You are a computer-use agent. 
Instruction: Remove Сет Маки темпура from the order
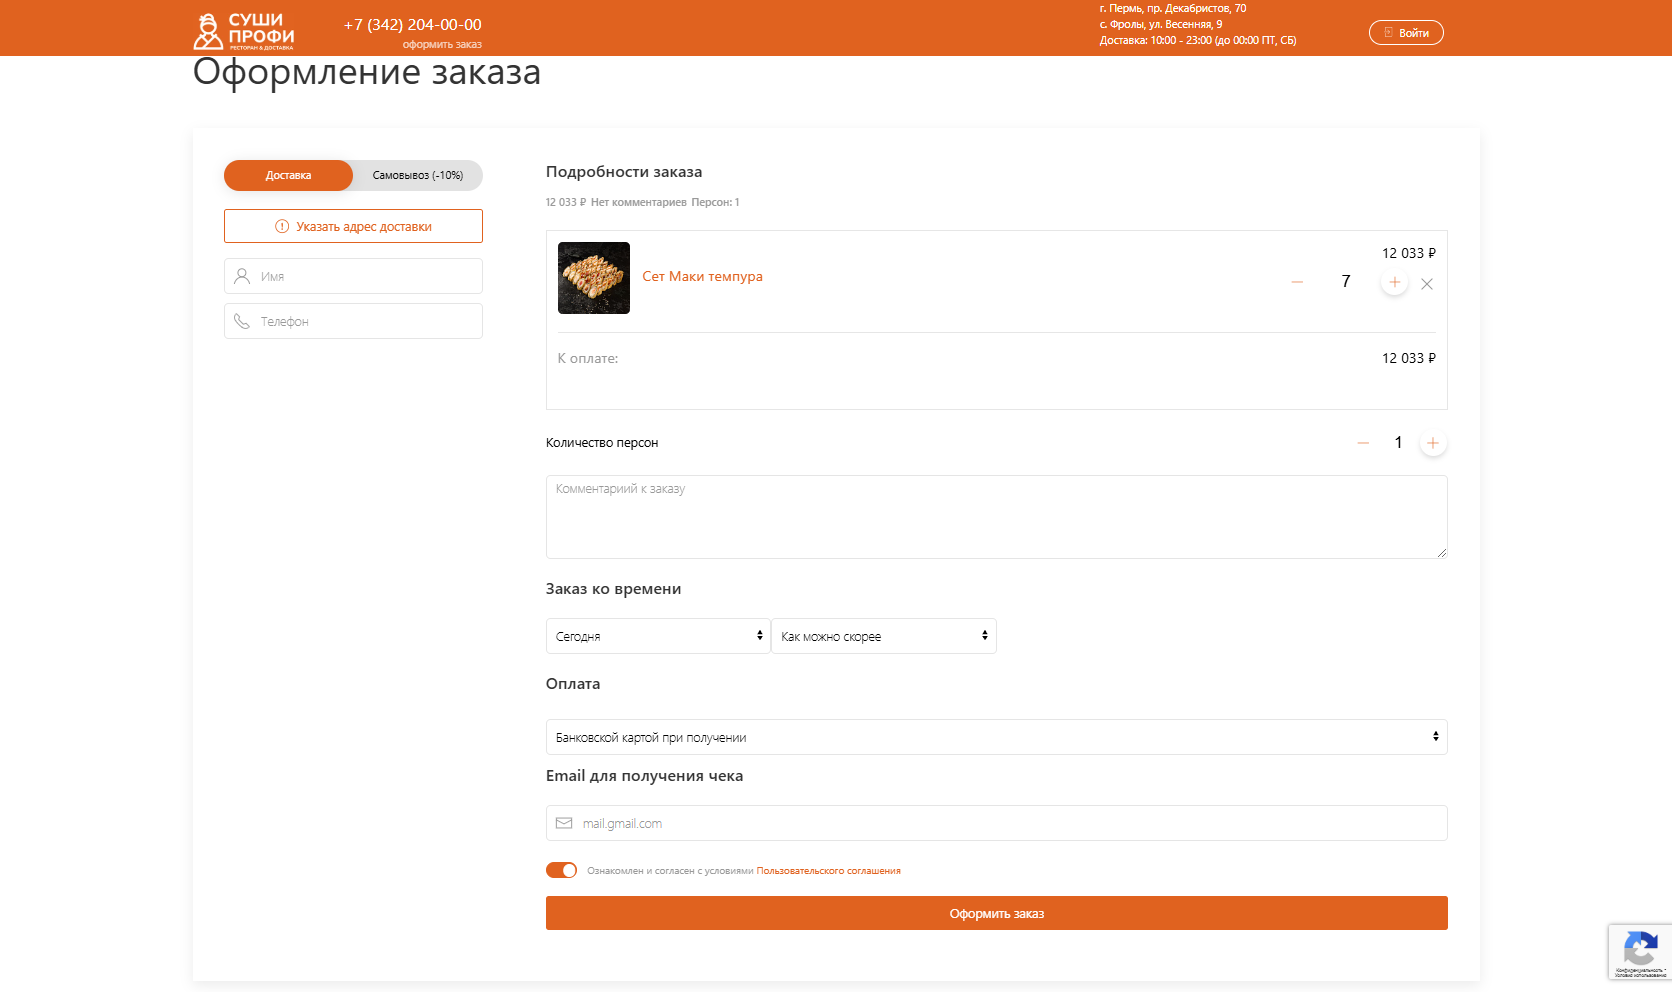(x=1427, y=284)
